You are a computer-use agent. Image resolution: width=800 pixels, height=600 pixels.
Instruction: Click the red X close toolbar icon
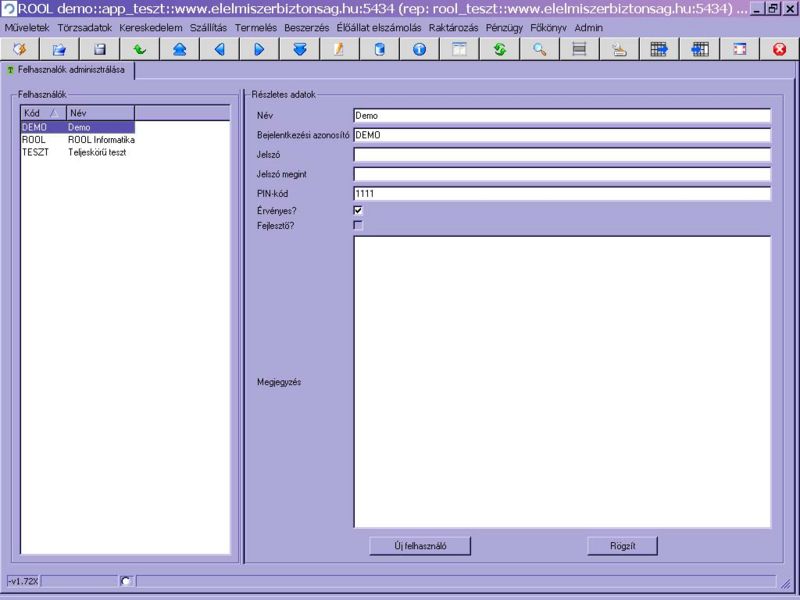[x=779, y=49]
